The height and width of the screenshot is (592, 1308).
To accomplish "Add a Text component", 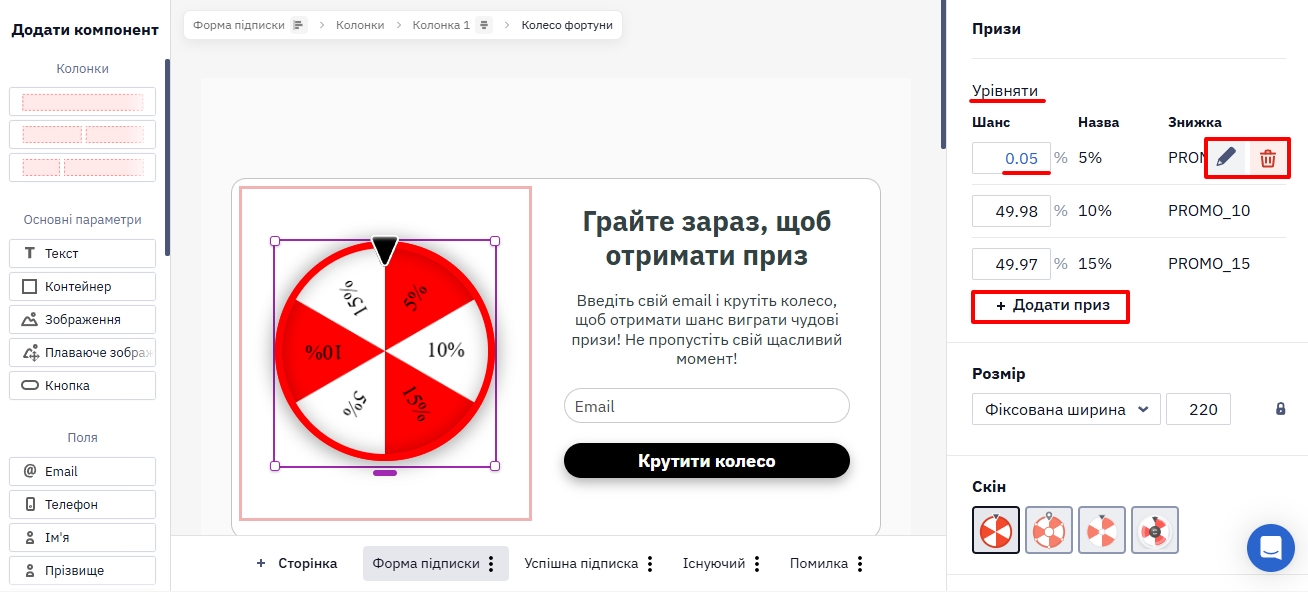I will click(x=83, y=253).
